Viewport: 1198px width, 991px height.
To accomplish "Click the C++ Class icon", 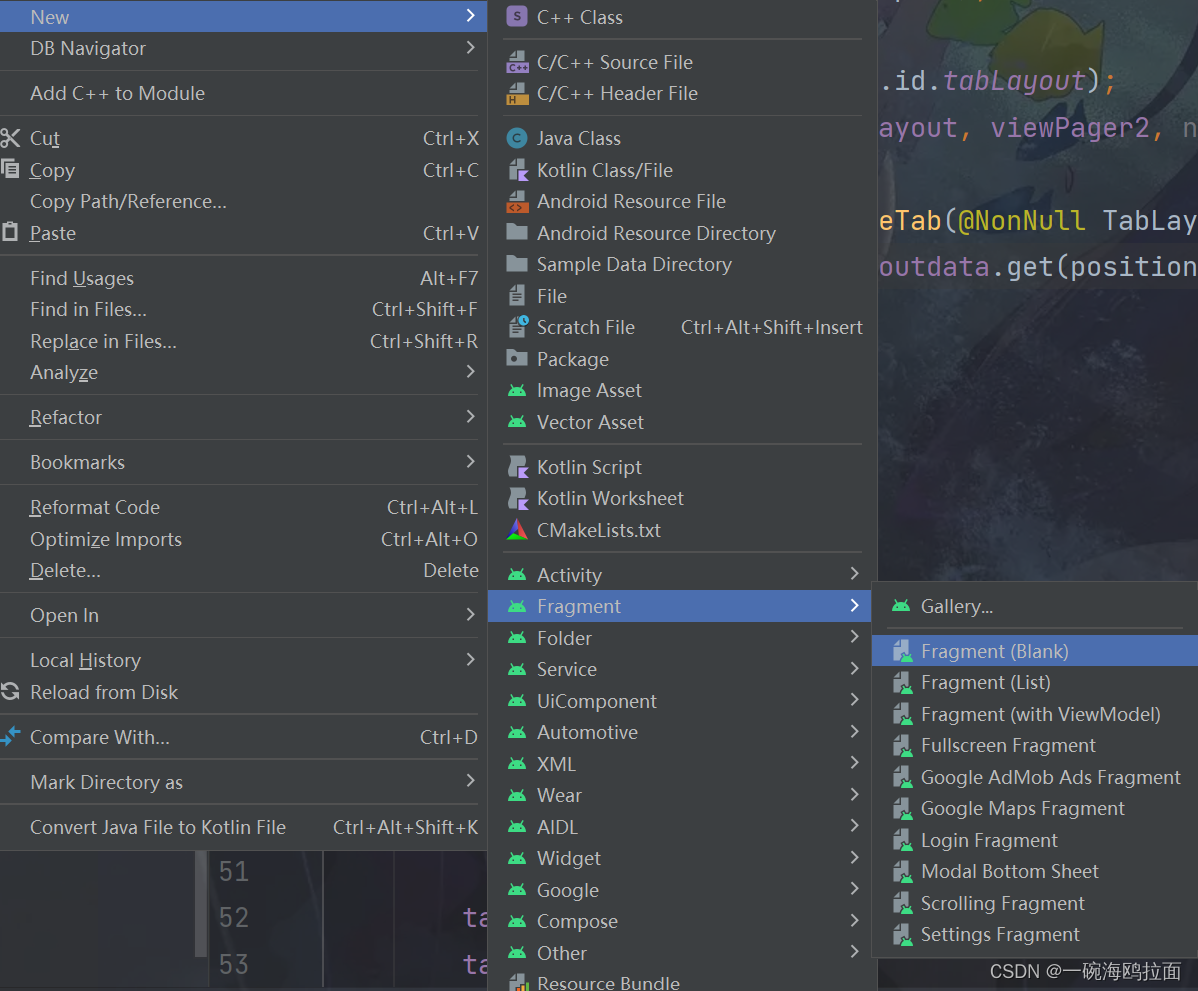I will point(517,16).
